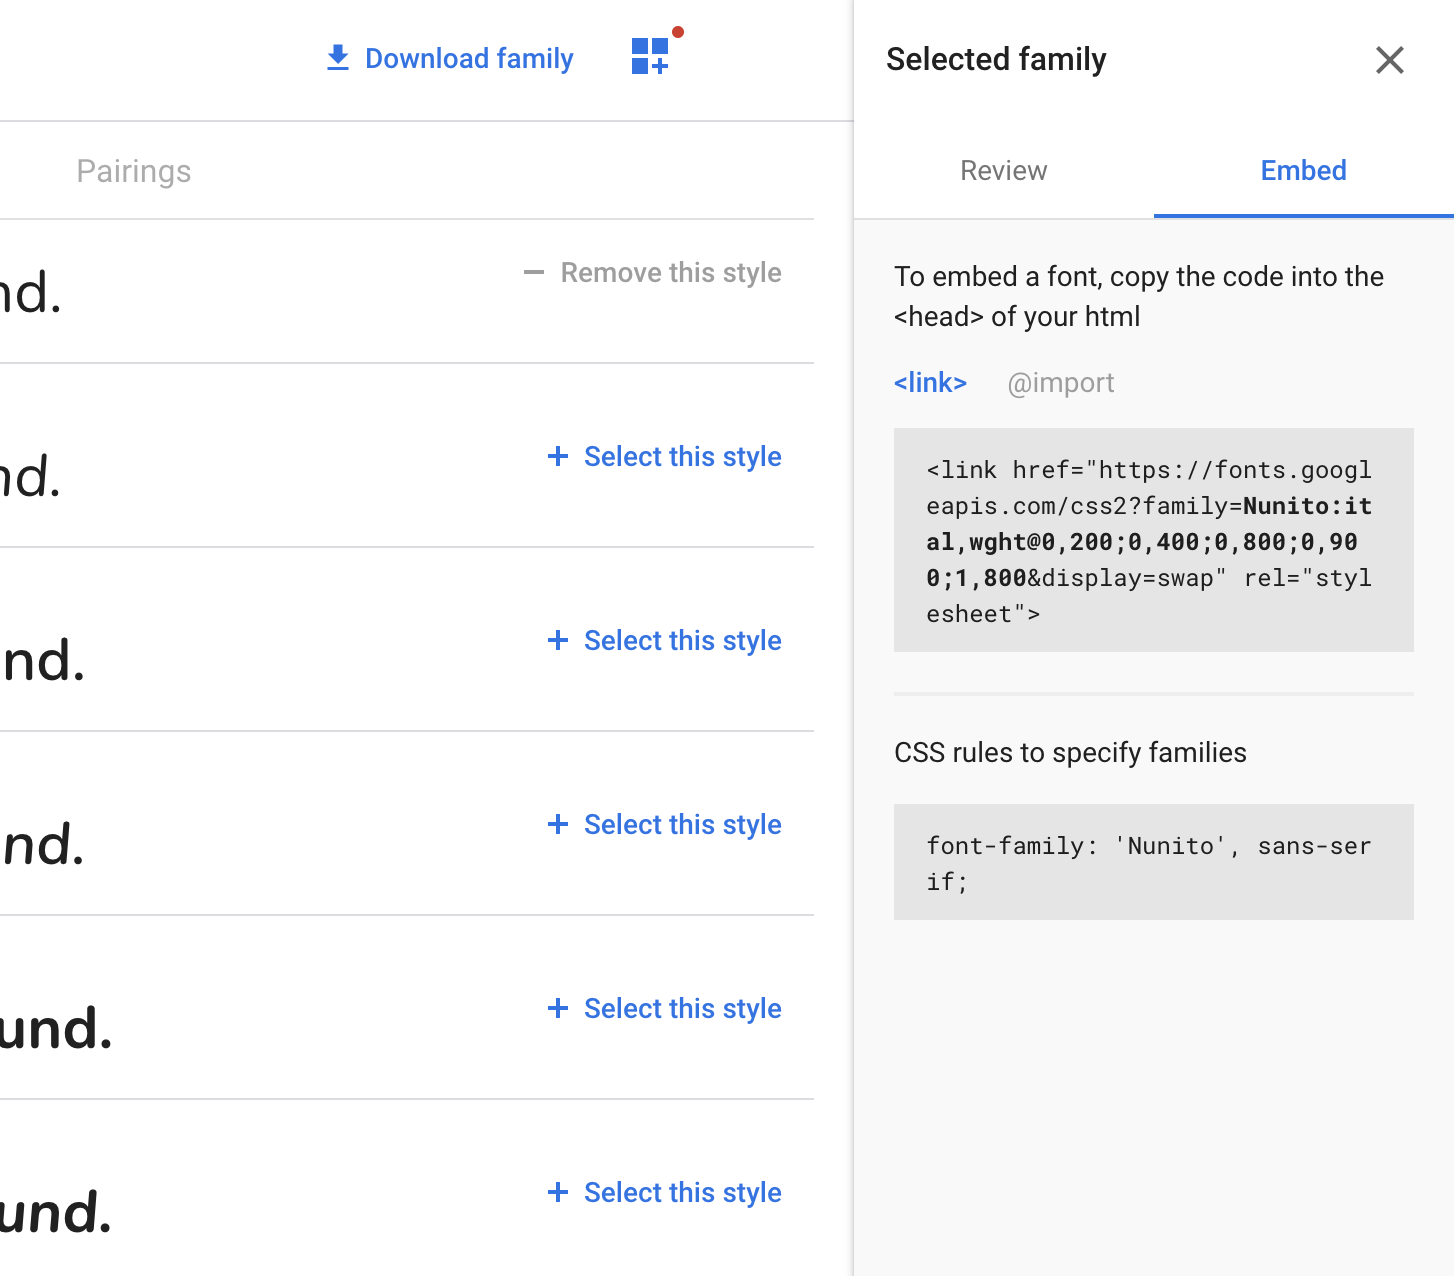Click the font-family CSS rule code box

point(1153,862)
